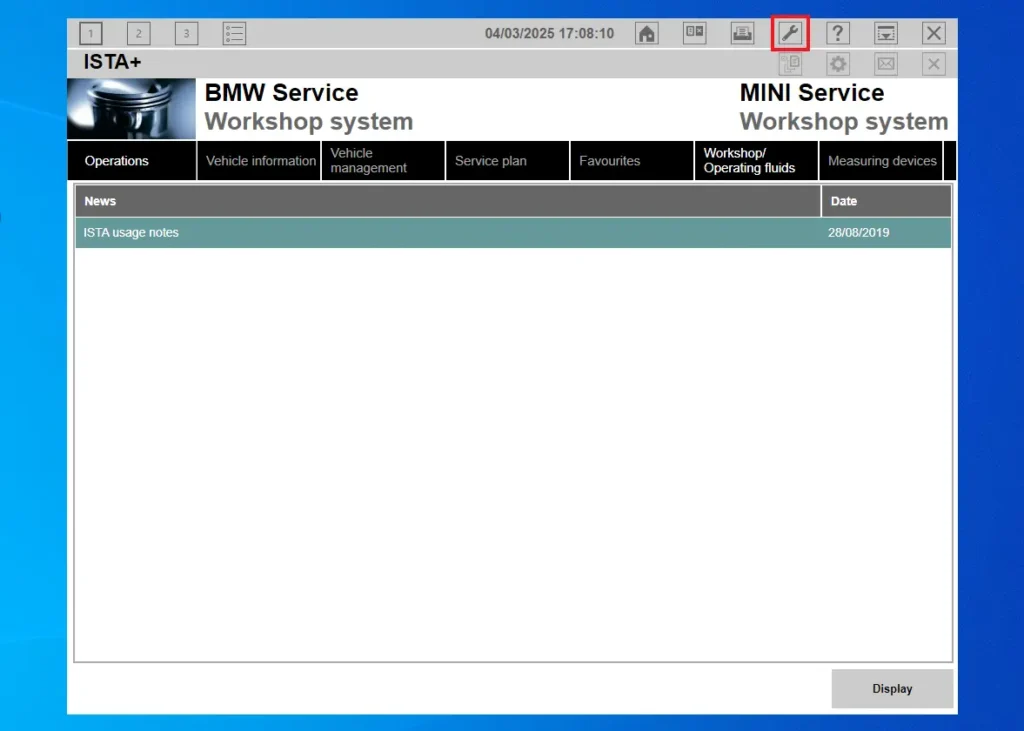Image resolution: width=1024 pixels, height=731 pixels.
Task: Click the MINI Service heading
Action: (812, 93)
